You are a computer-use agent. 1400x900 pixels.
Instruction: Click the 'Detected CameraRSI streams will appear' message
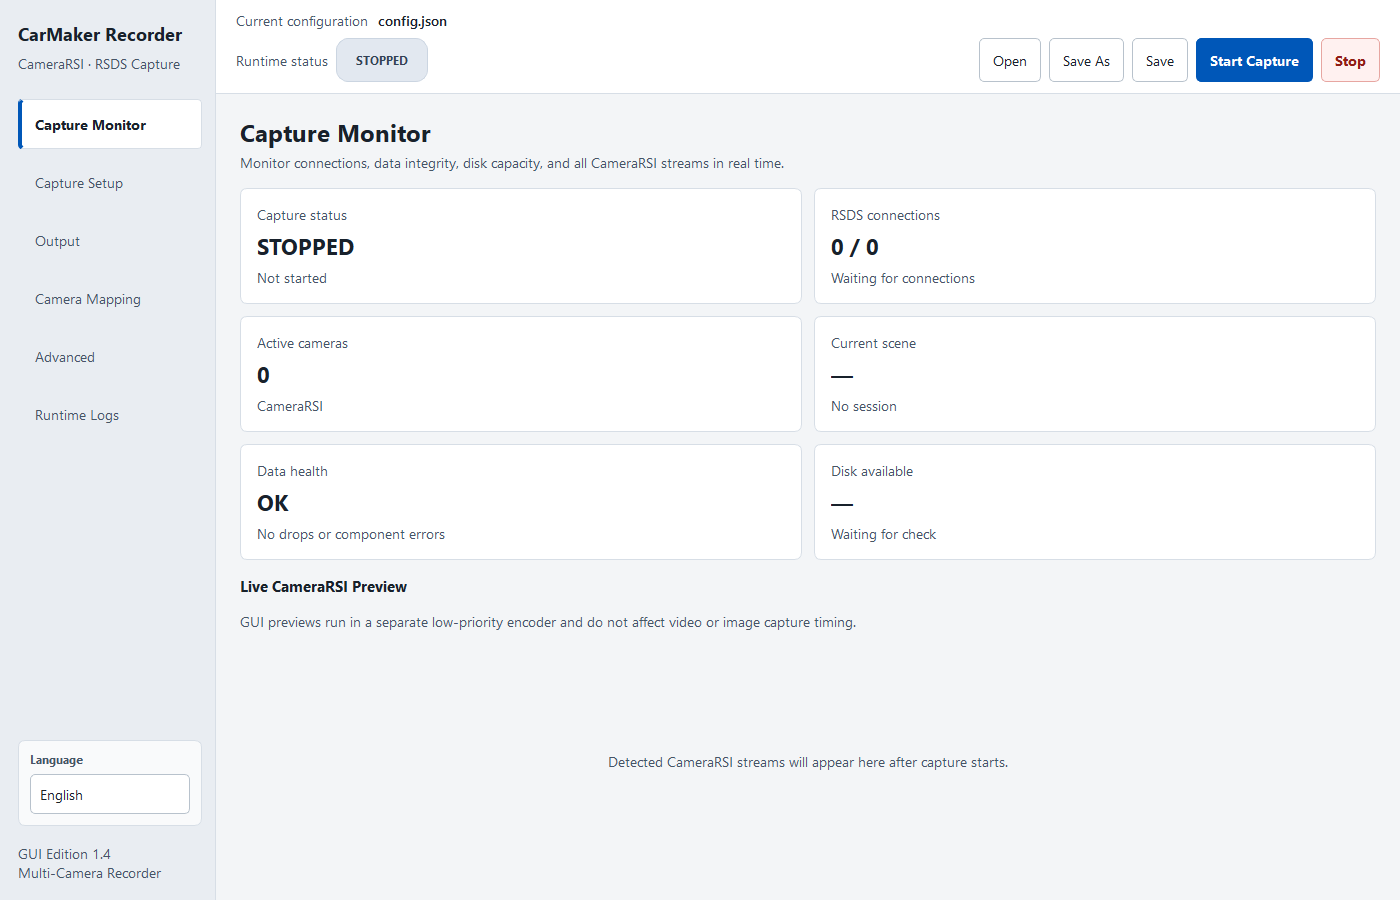point(808,762)
